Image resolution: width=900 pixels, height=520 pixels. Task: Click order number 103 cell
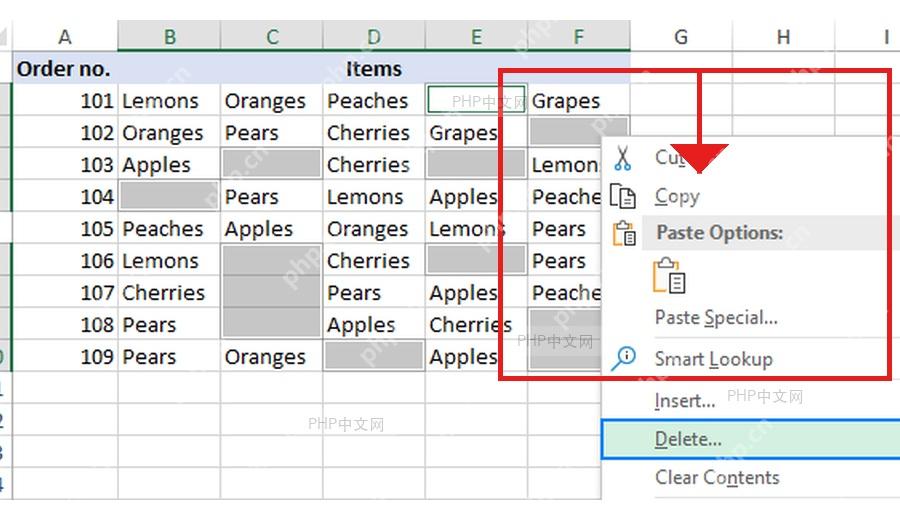[65, 165]
